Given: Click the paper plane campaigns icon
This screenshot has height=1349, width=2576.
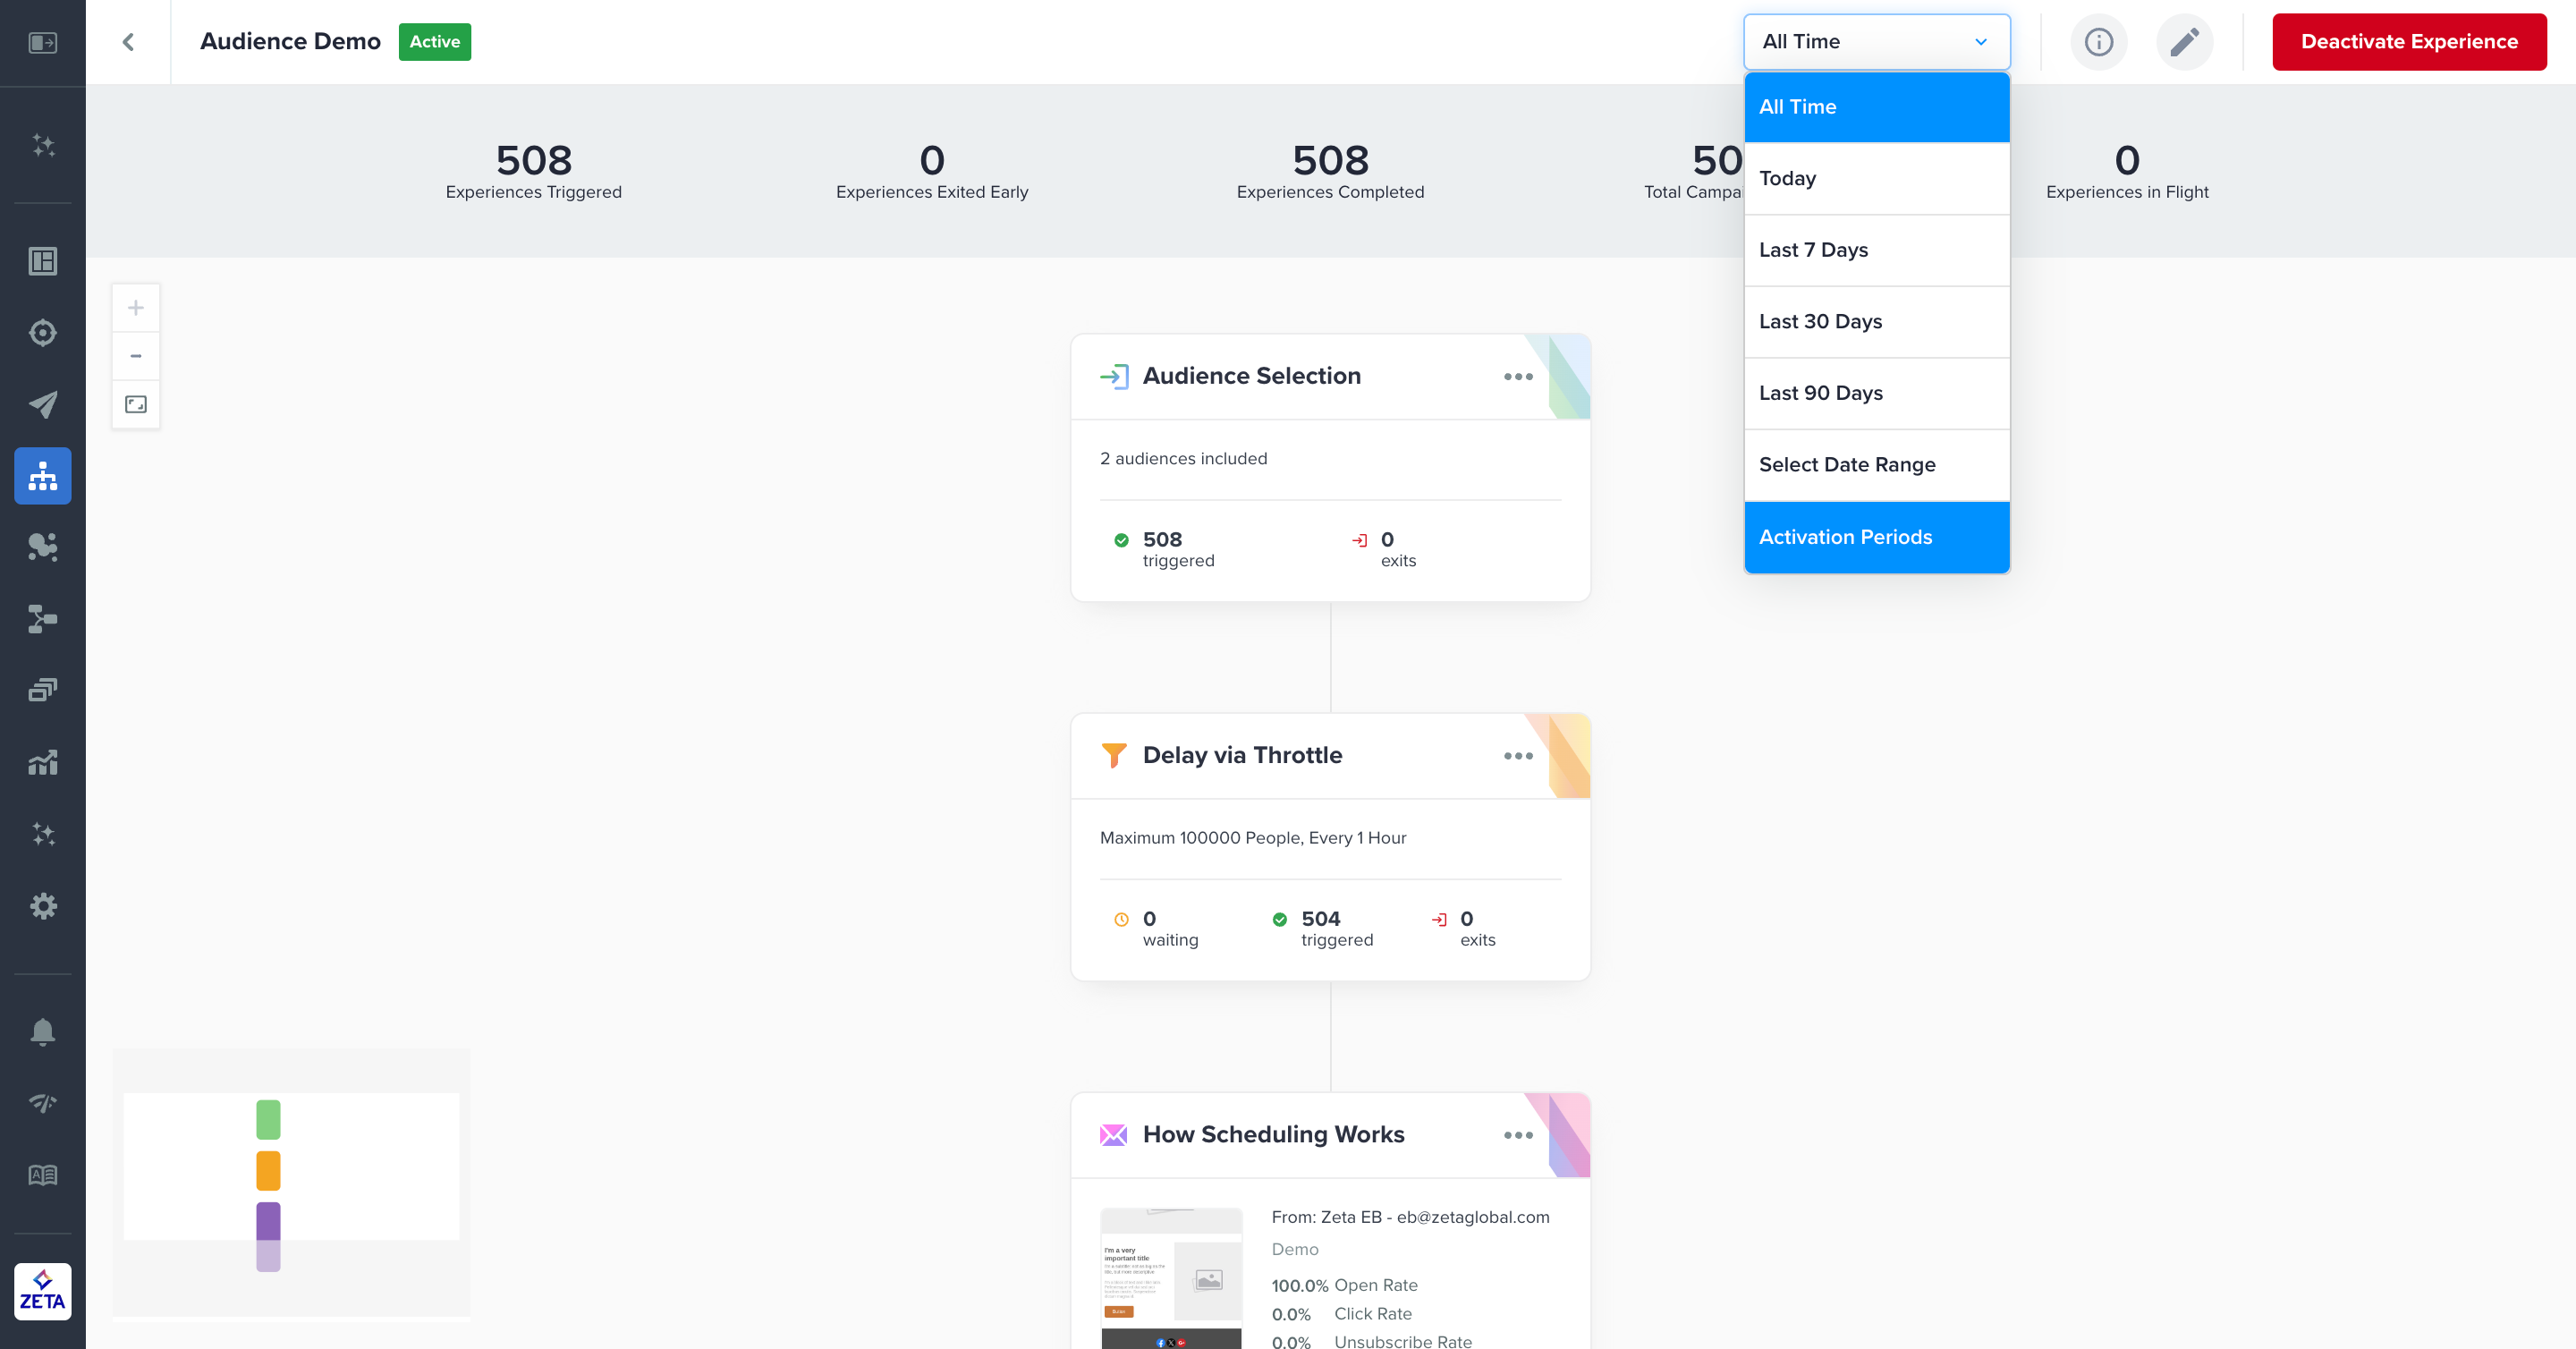Looking at the screenshot, I should point(42,404).
